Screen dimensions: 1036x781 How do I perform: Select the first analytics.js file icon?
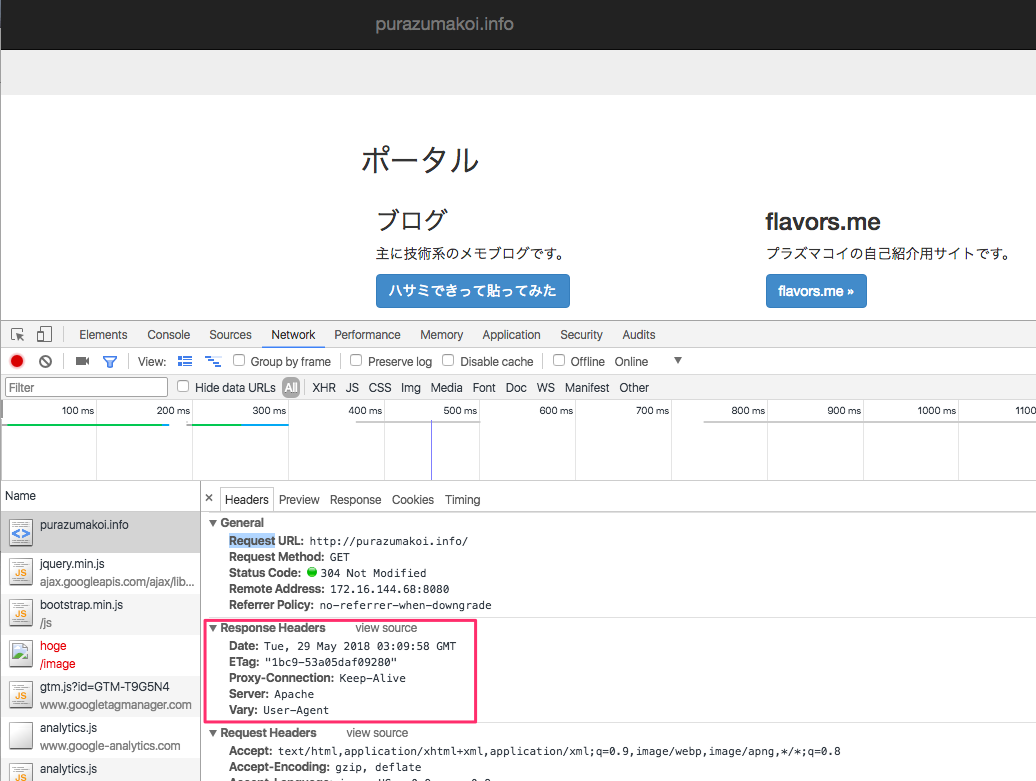pos(20,736)
